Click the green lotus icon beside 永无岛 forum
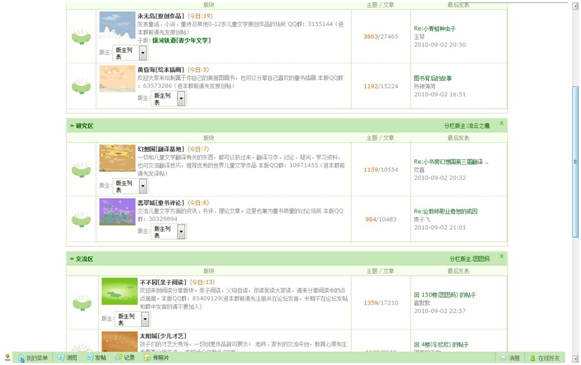 tap(81, 37)
